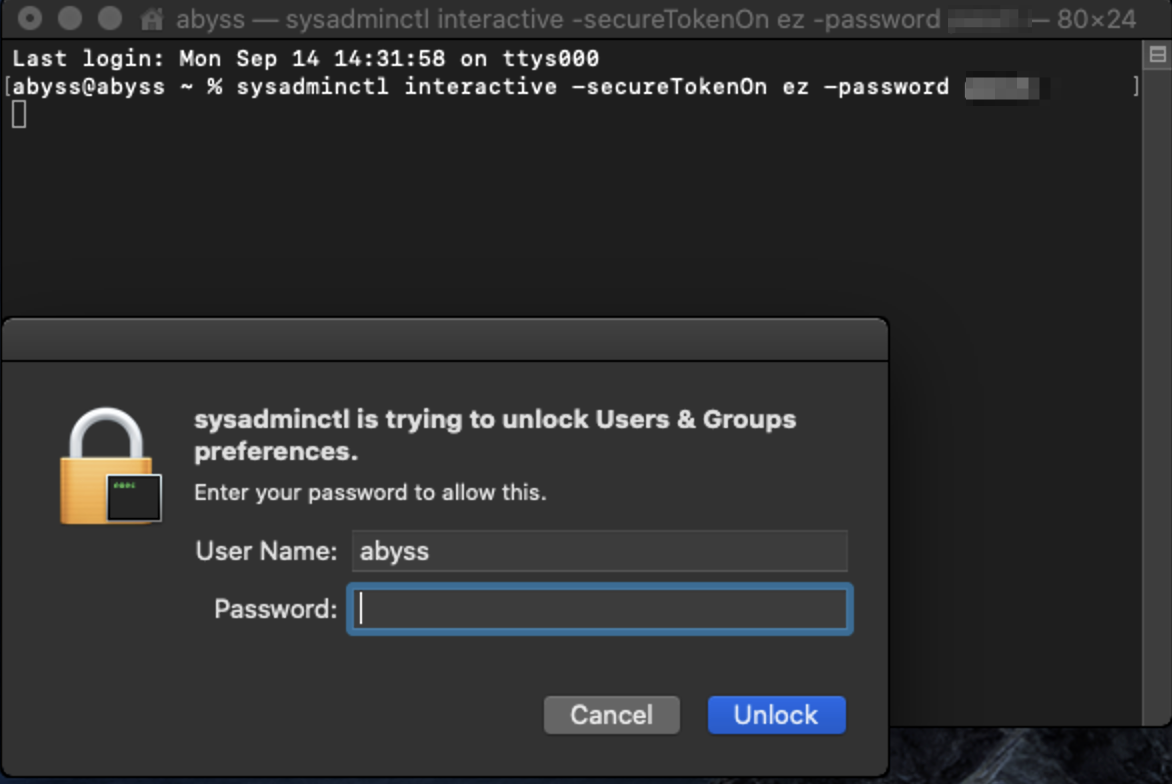Click the Last login line in terminal

click(306, 58)
